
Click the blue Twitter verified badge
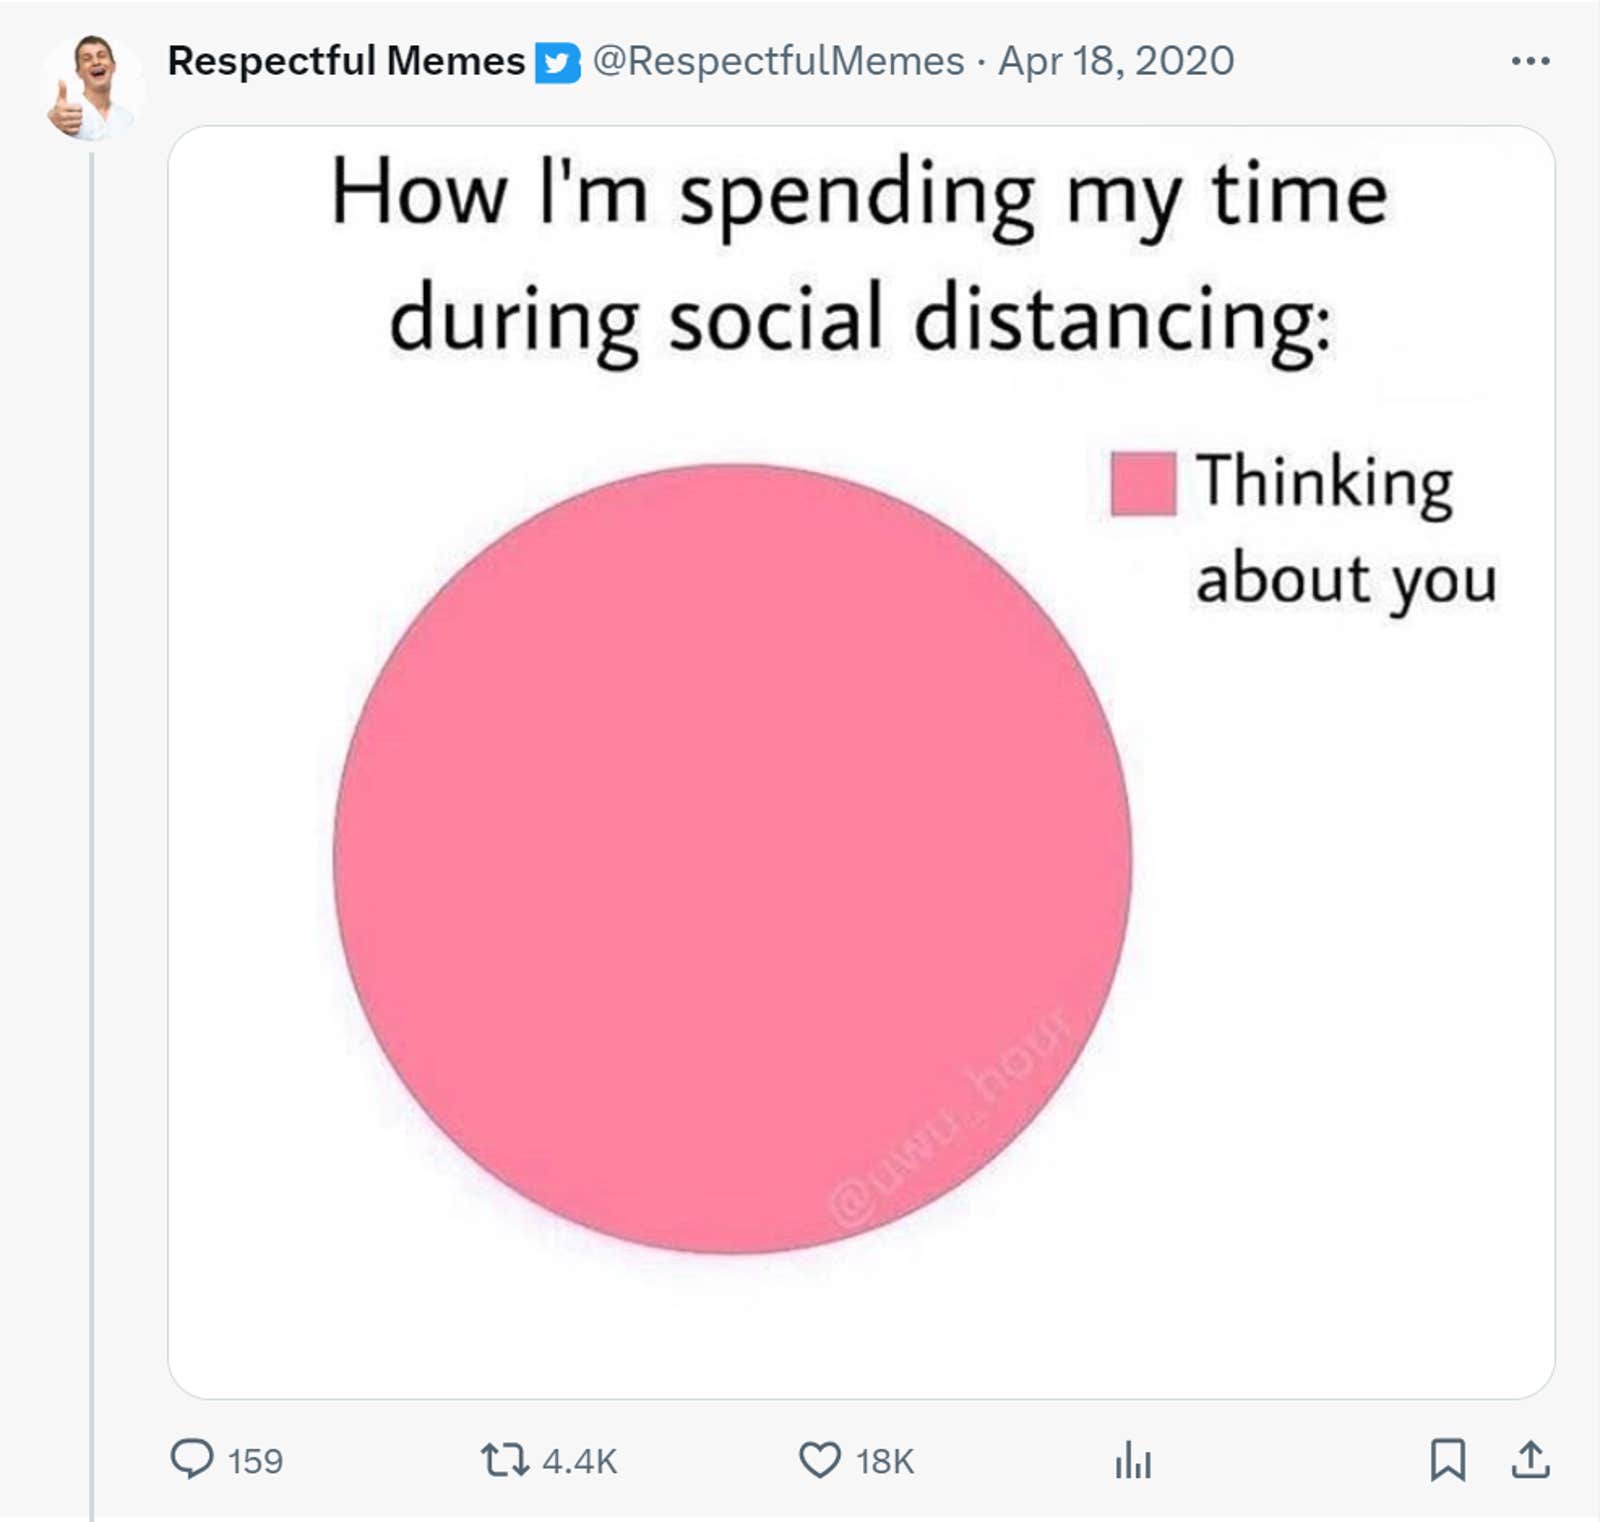[x=557, y=63]
